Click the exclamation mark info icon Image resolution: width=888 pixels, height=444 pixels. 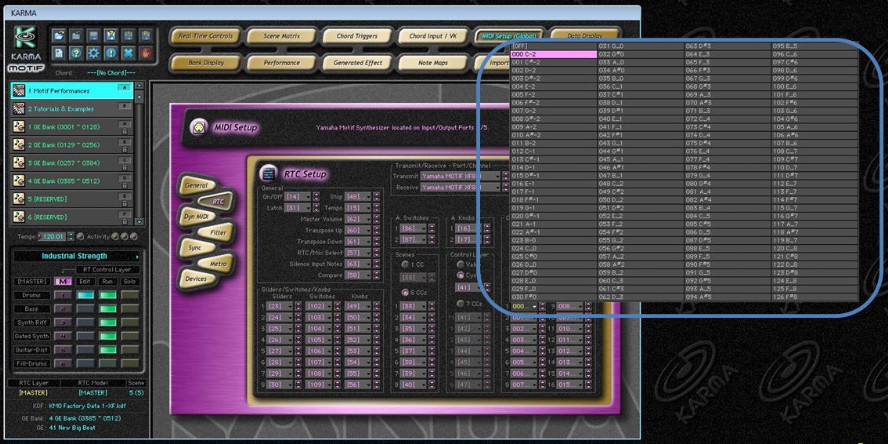pyautogui.click(x=111, y=53)
